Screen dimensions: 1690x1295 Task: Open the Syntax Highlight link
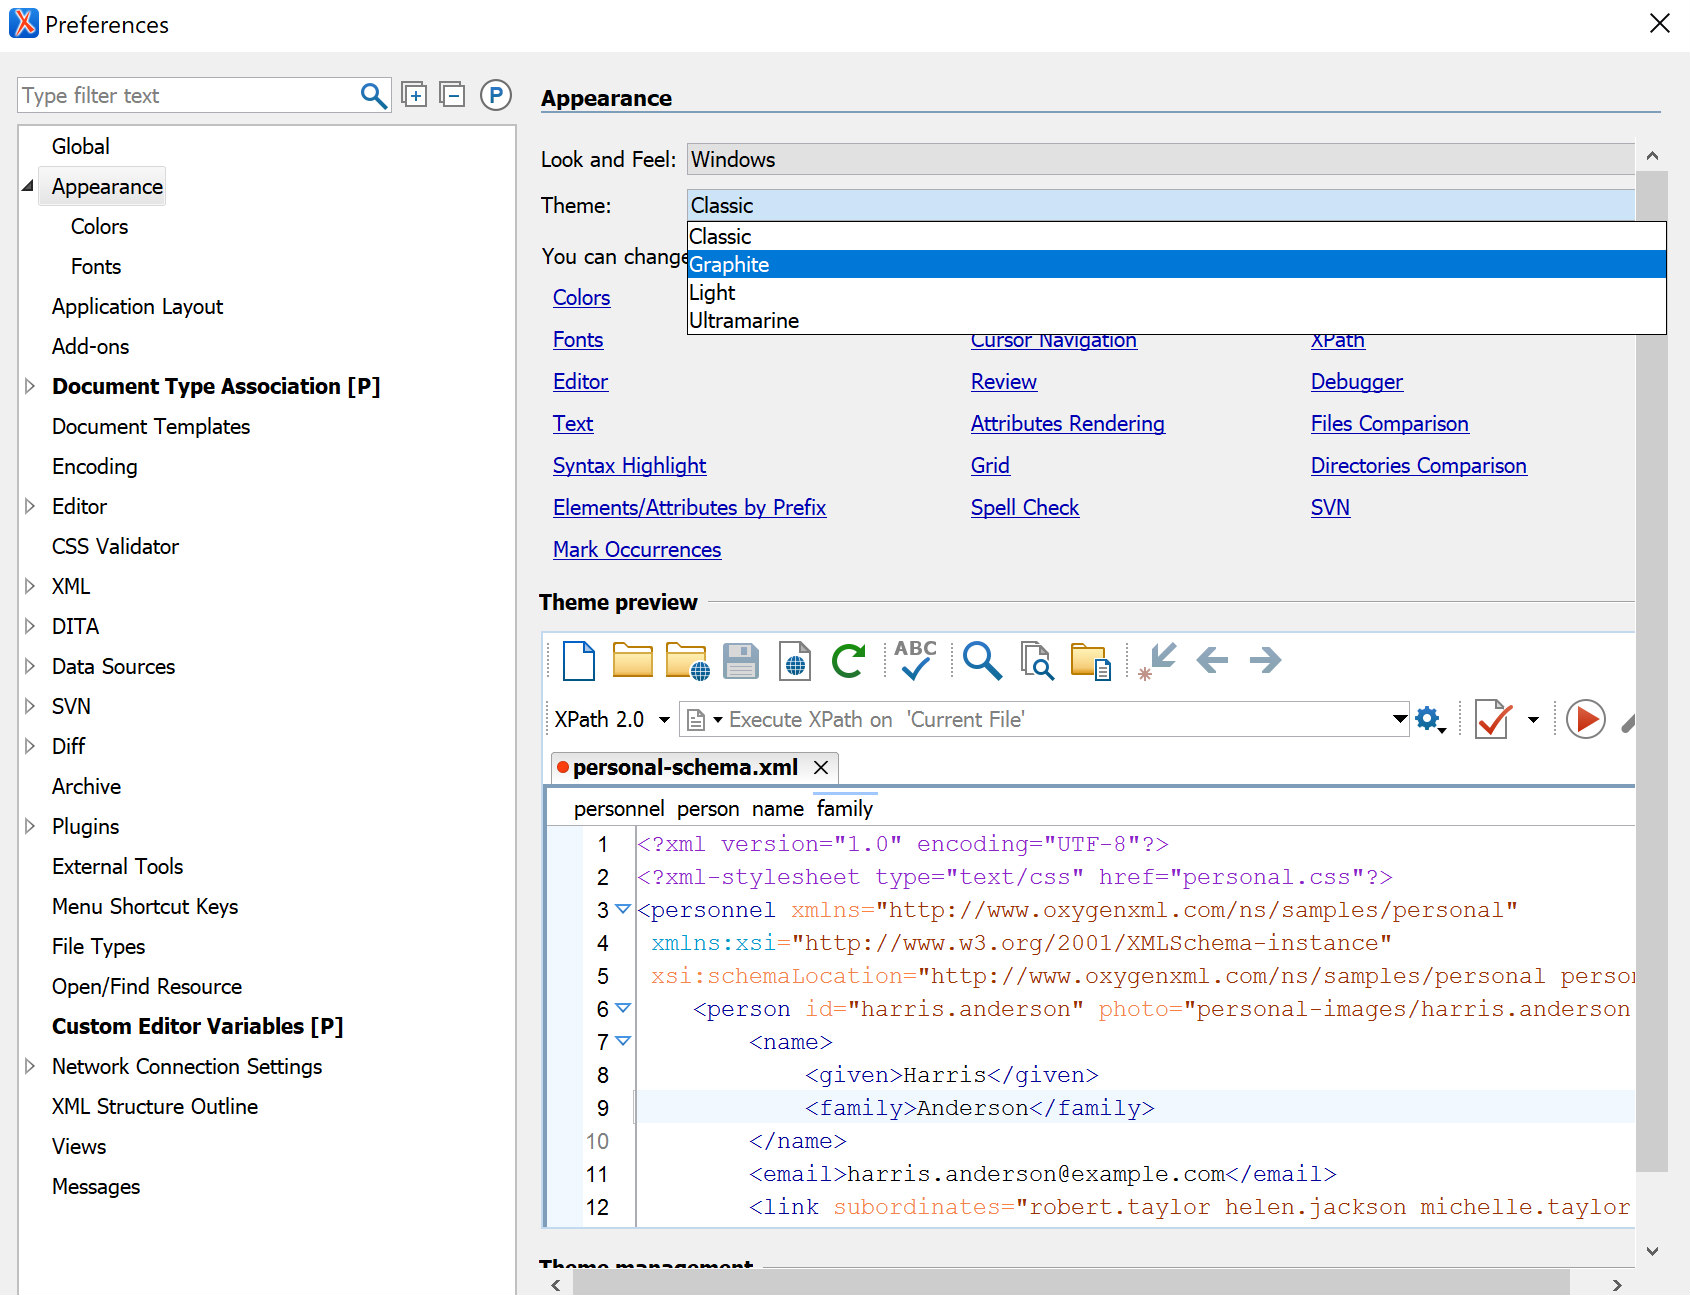pyautogui.click(x=629, y=465)
